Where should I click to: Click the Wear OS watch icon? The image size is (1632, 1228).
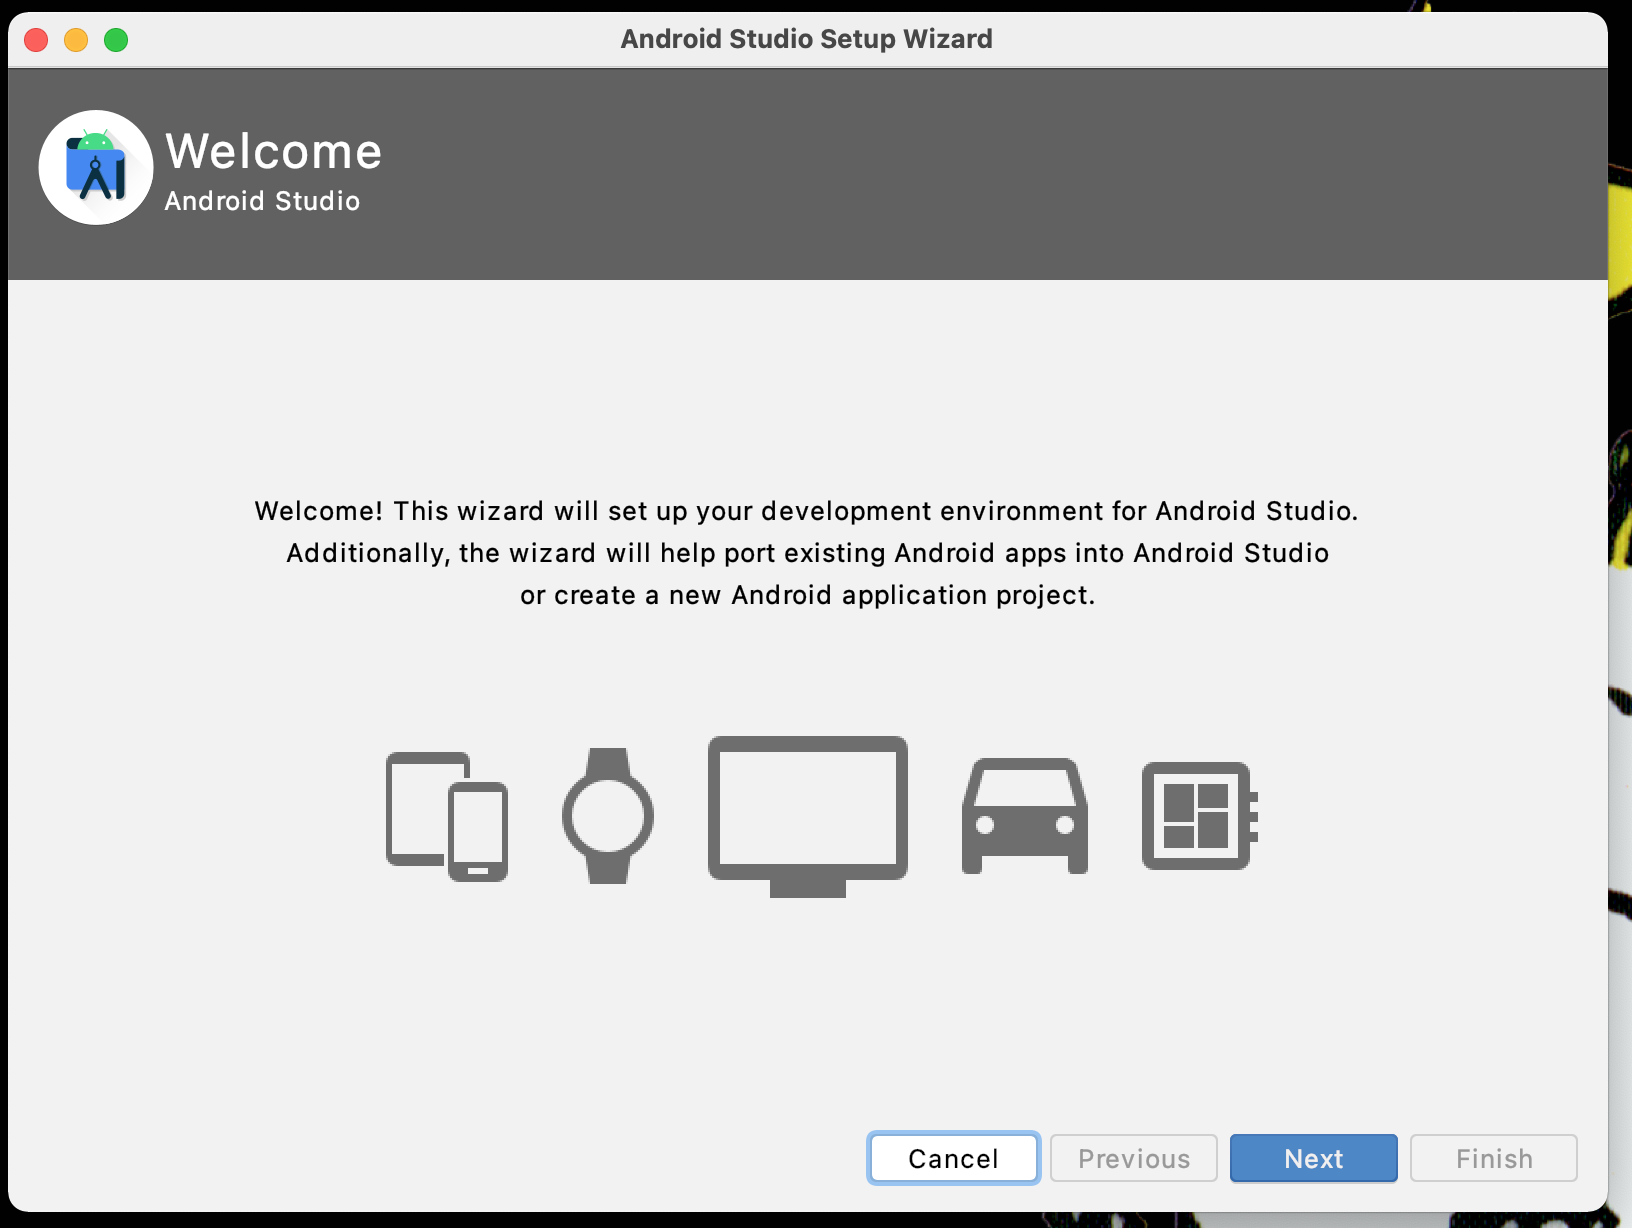pos(608,815)
